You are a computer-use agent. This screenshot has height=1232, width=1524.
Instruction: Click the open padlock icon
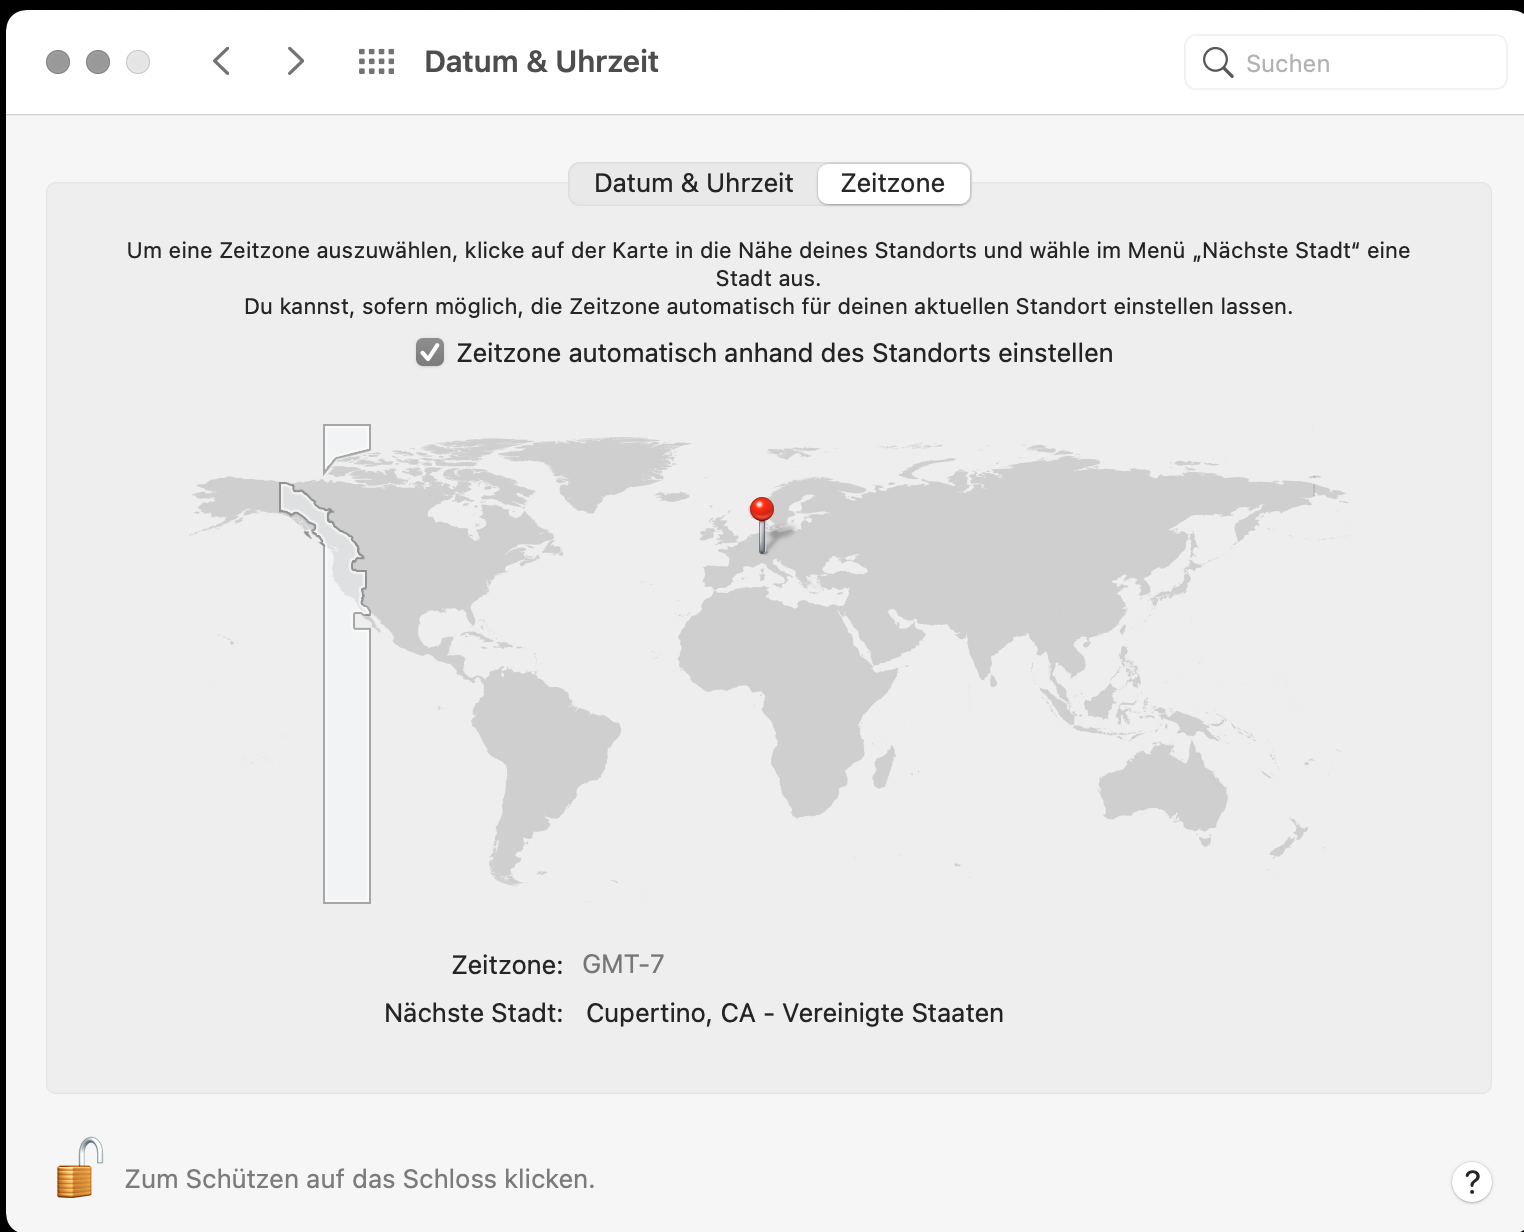[x=80, y=1168]
